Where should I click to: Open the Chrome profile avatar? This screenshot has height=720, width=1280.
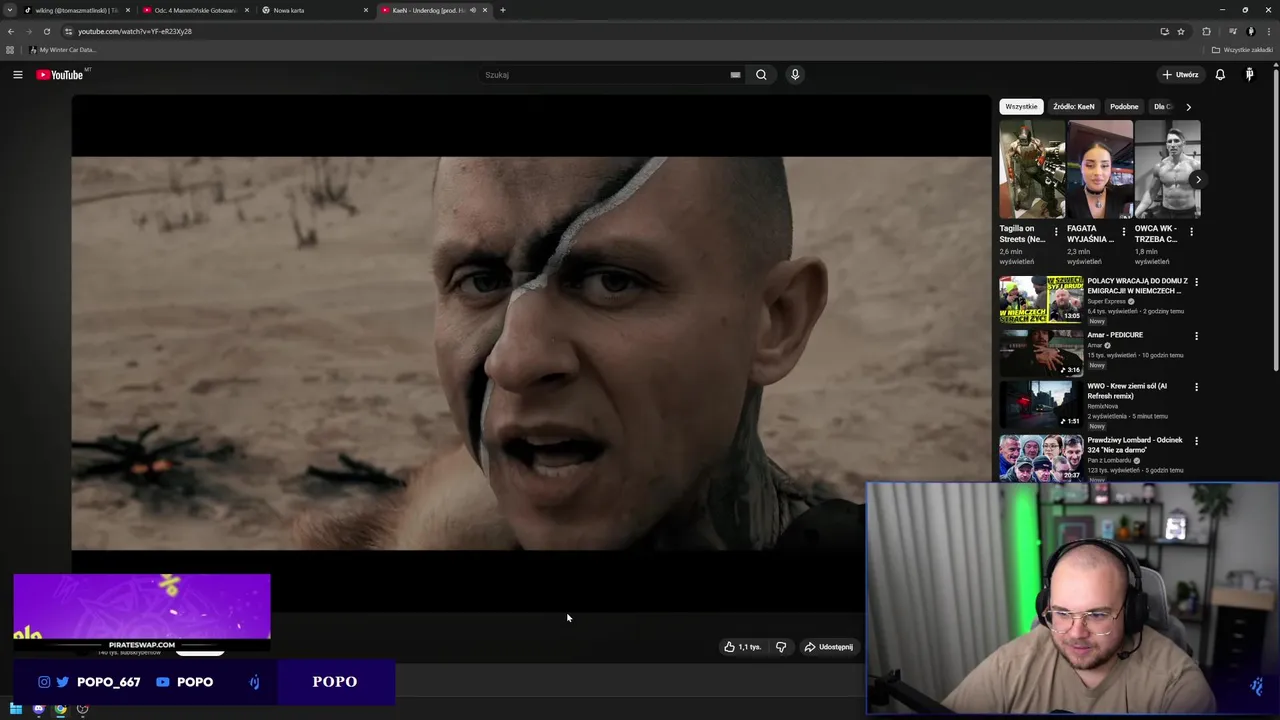1250,31
